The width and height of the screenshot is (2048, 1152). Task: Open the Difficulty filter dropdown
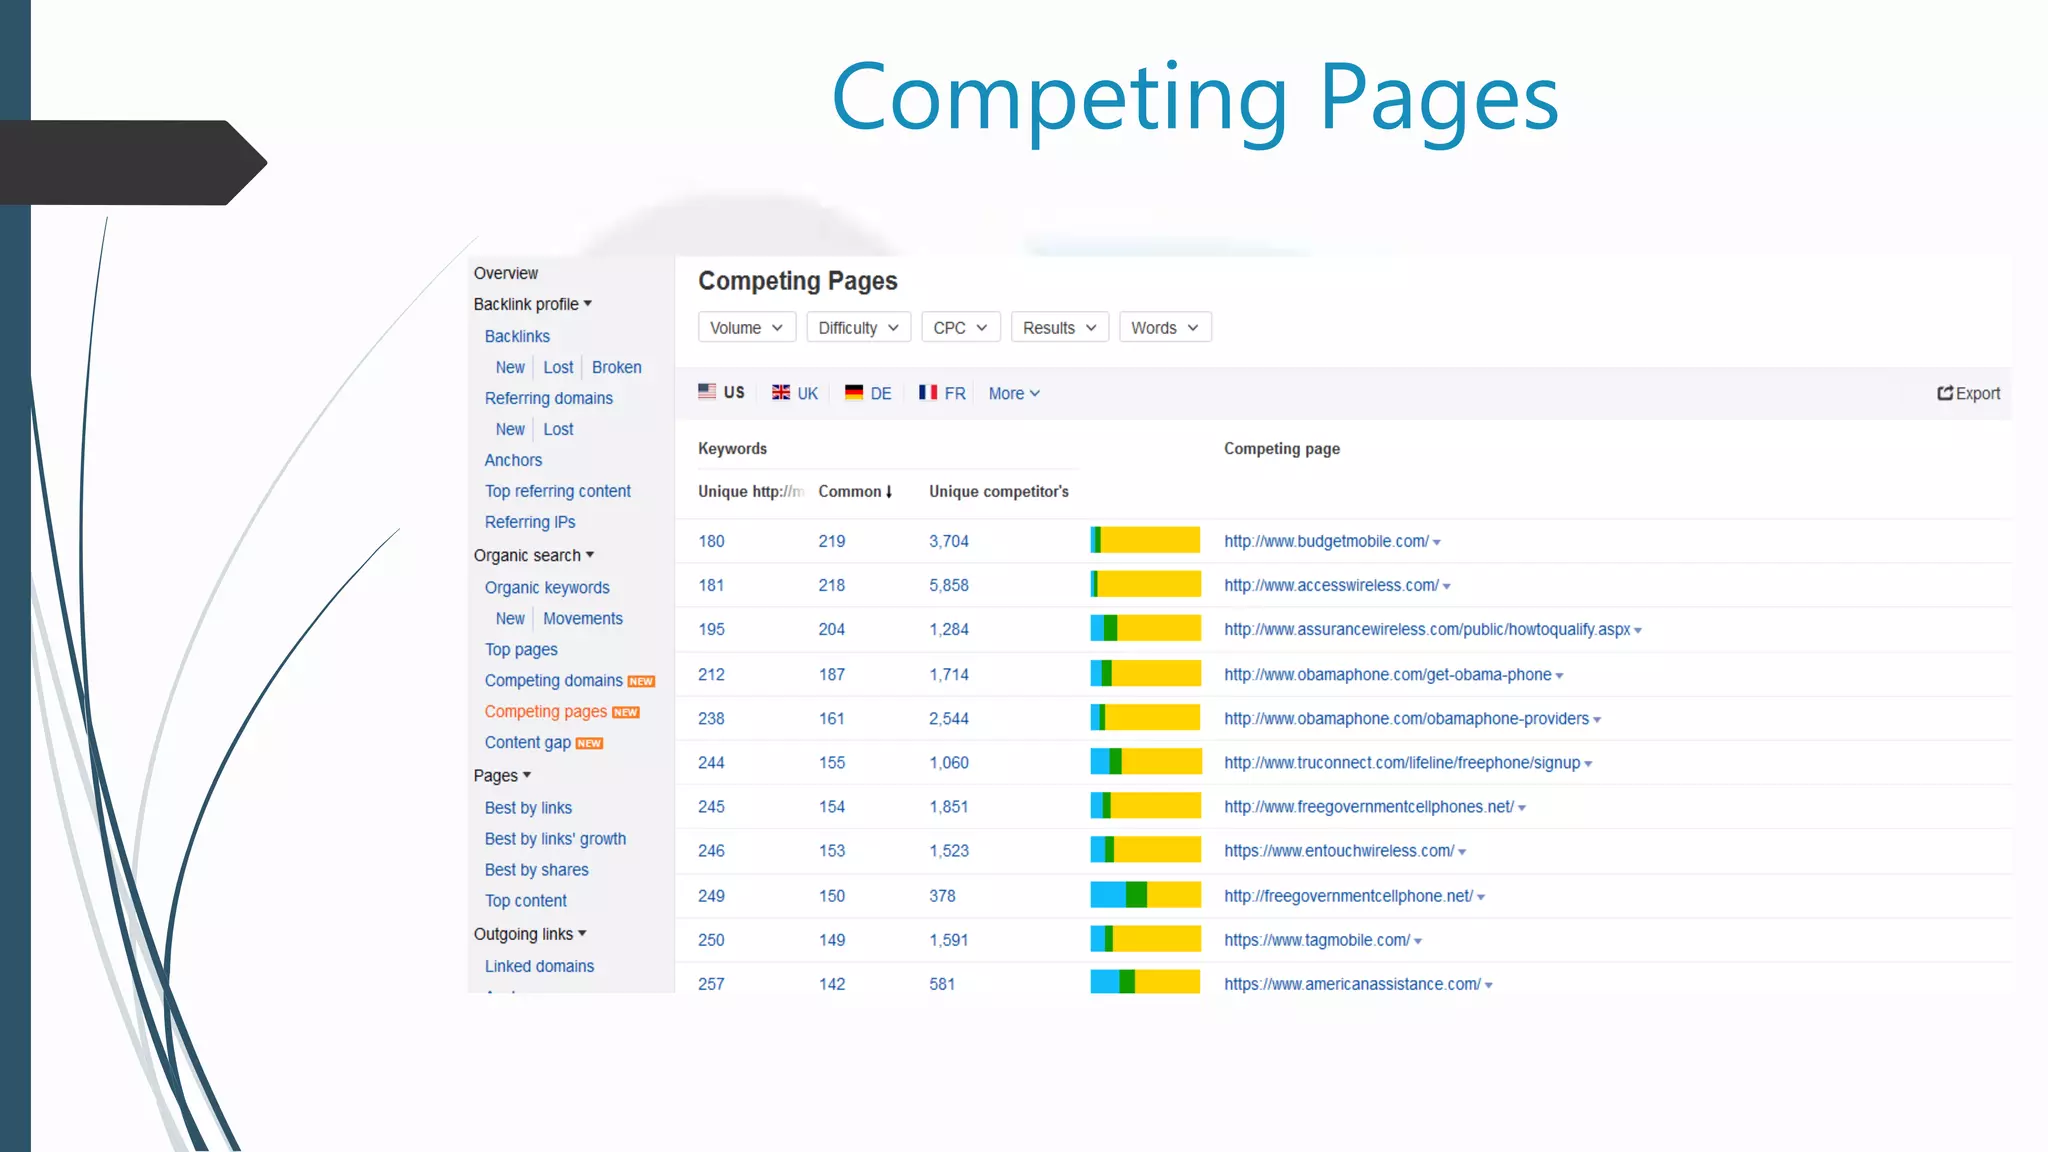859,328
